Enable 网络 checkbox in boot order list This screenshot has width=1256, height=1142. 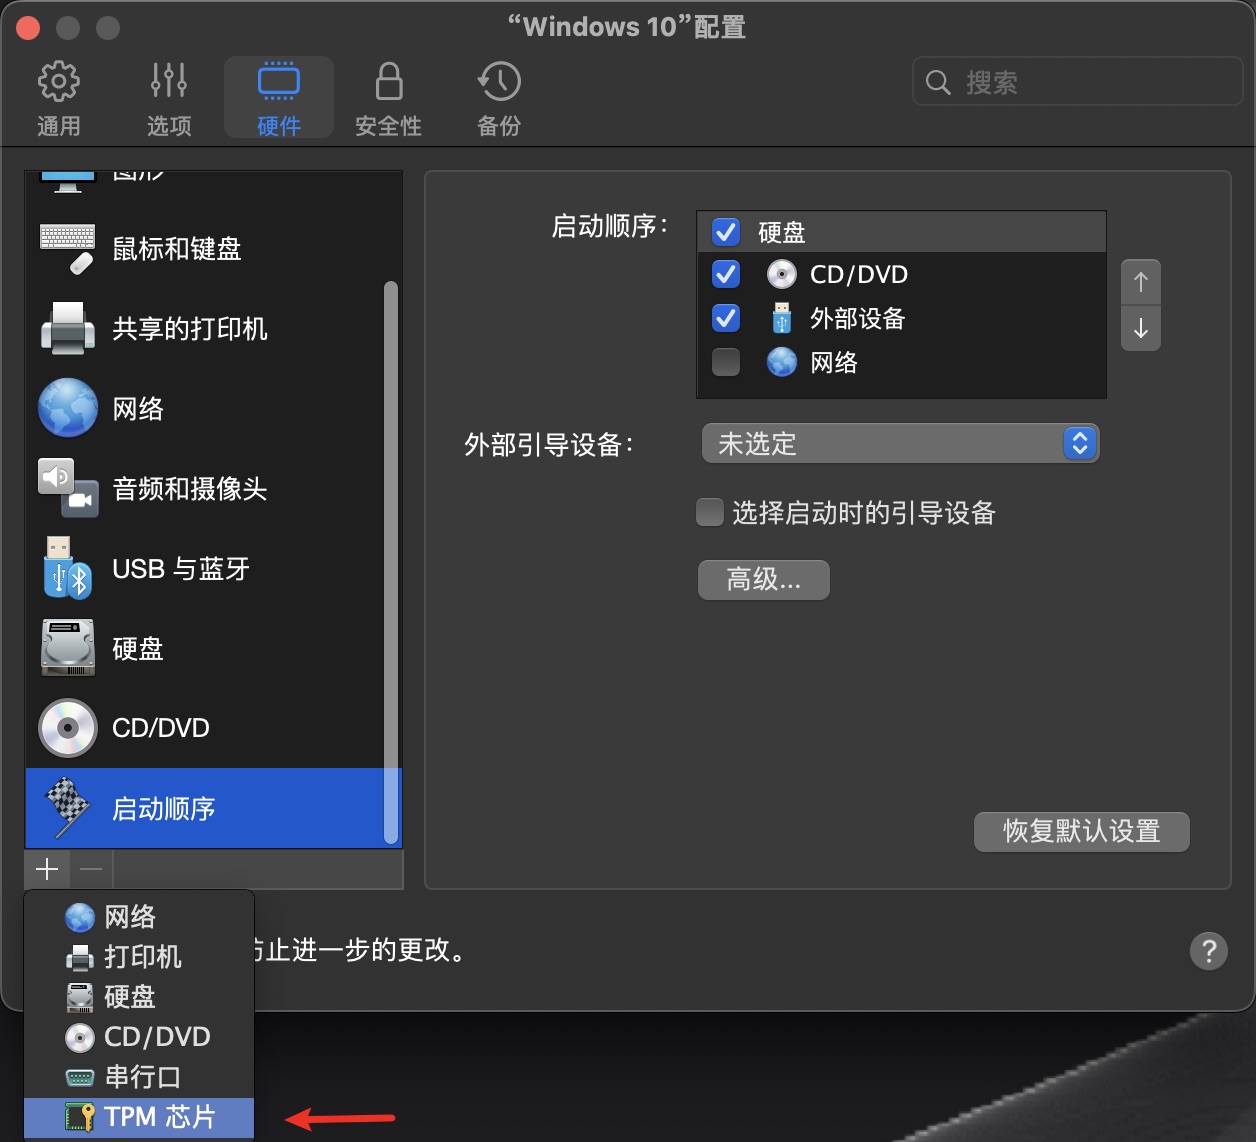pyautogui.click(x=726, y=362)
